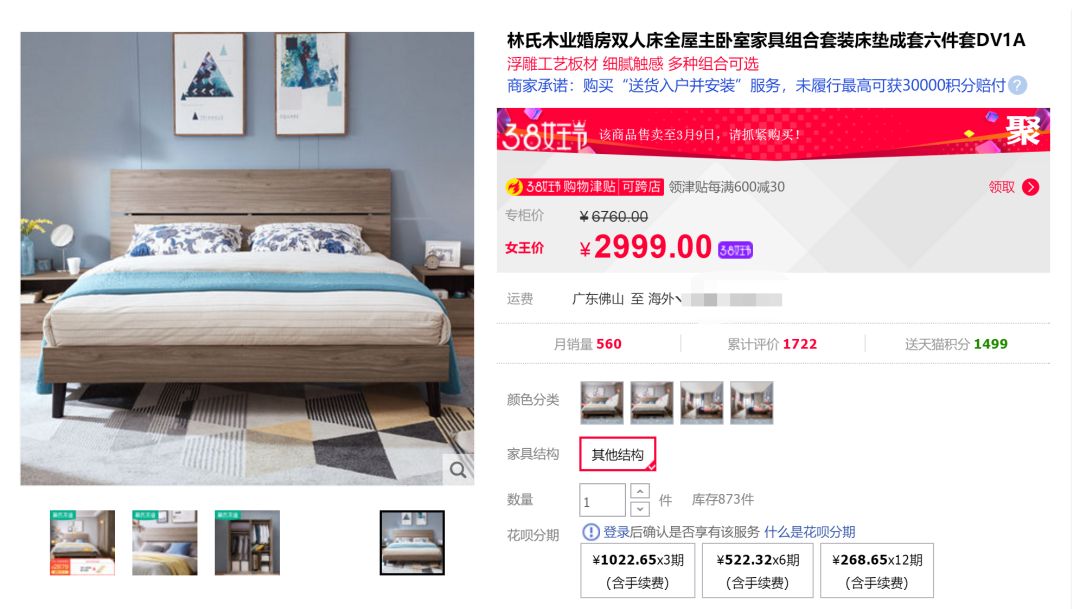Choose the ¥1022.65x3期 installment plan
Viewport: 1080px width, 609px height.
[638, 570]
